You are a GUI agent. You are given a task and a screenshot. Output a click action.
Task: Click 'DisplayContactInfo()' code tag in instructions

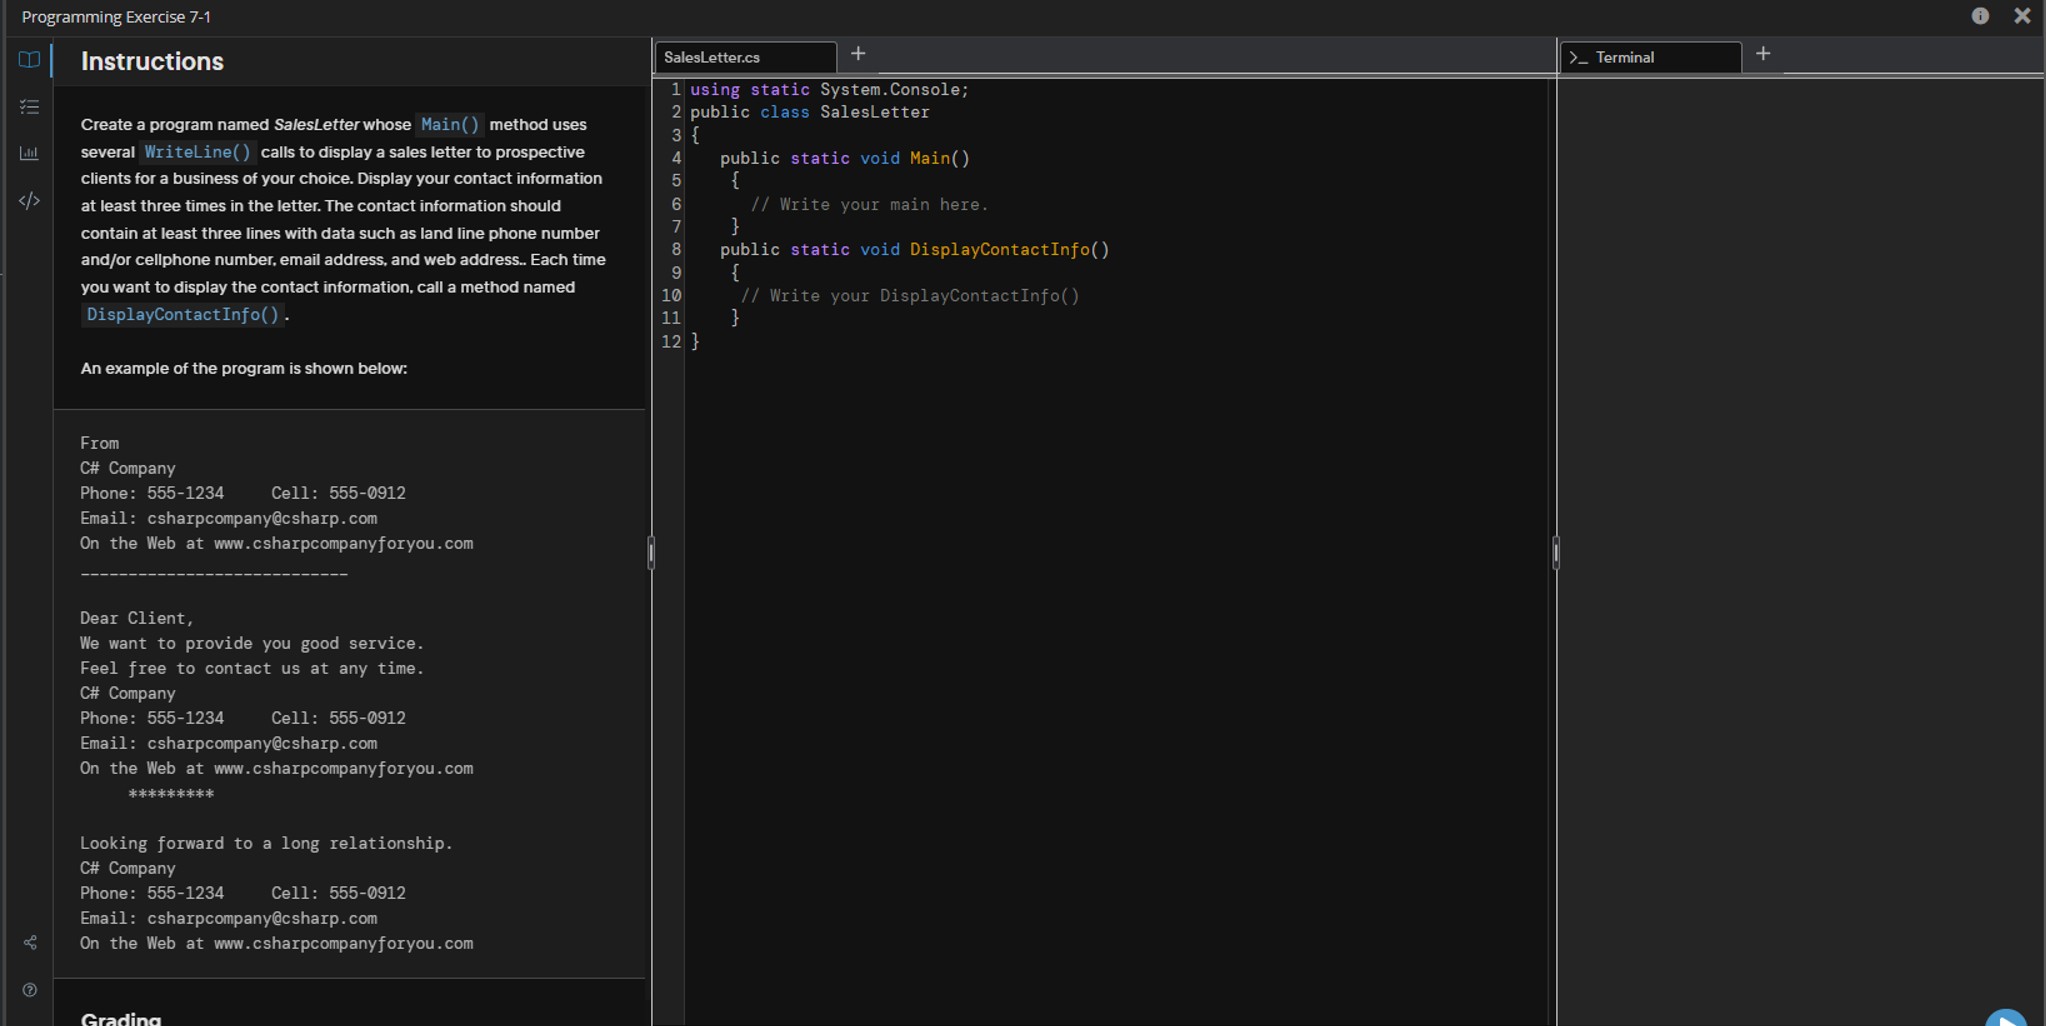(x=183, y=314)
